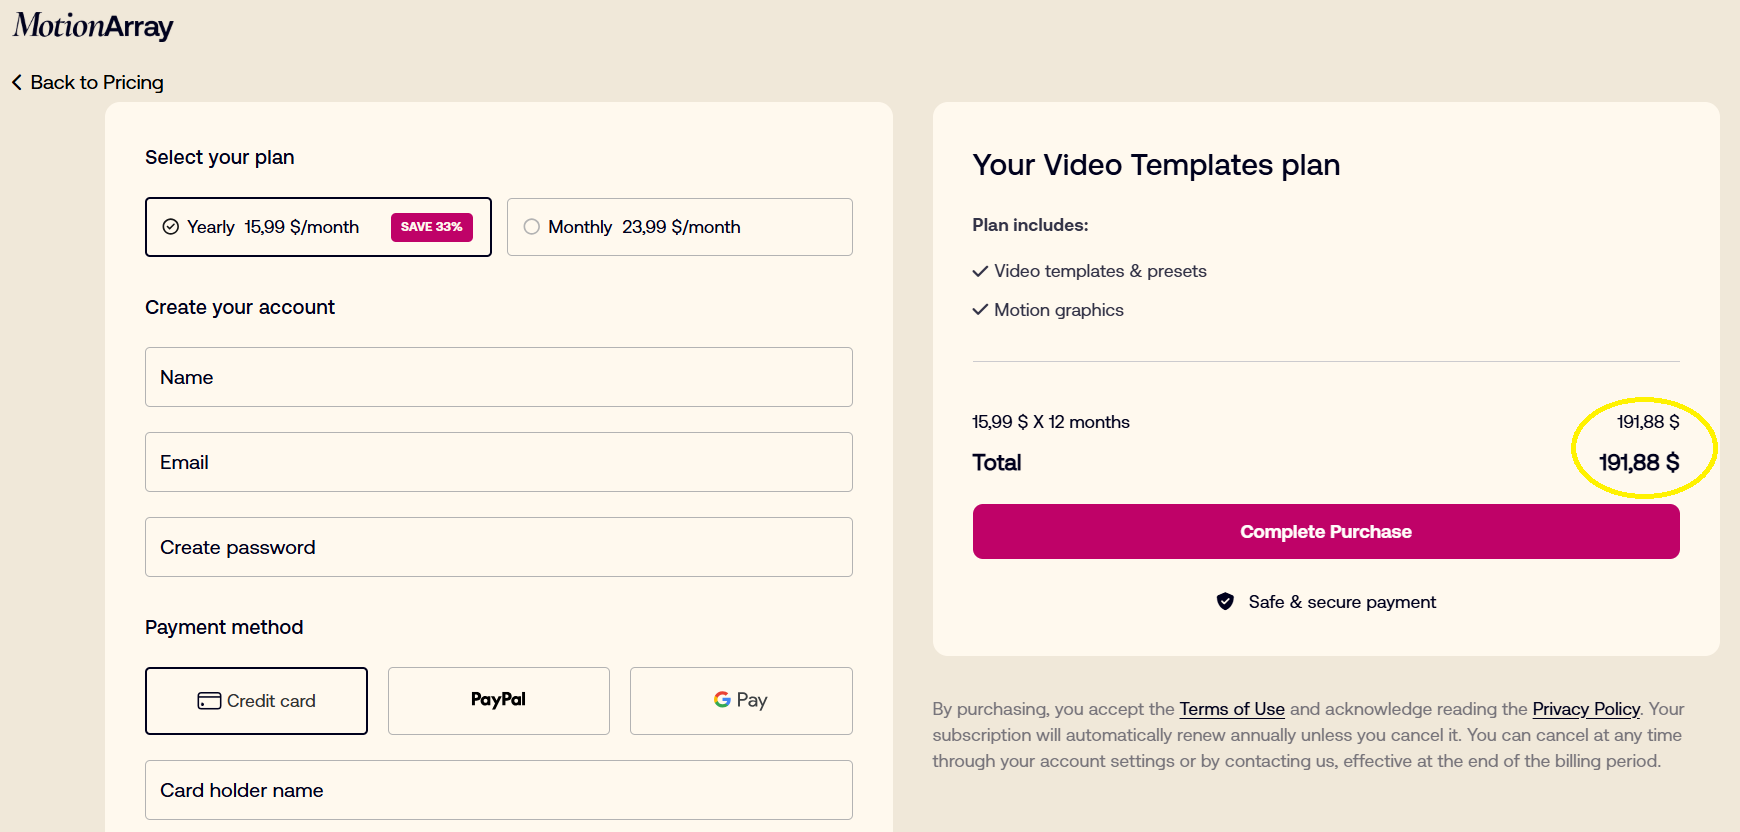
Task: Click the checkmark beside Motion graphics
Action: 980,310
